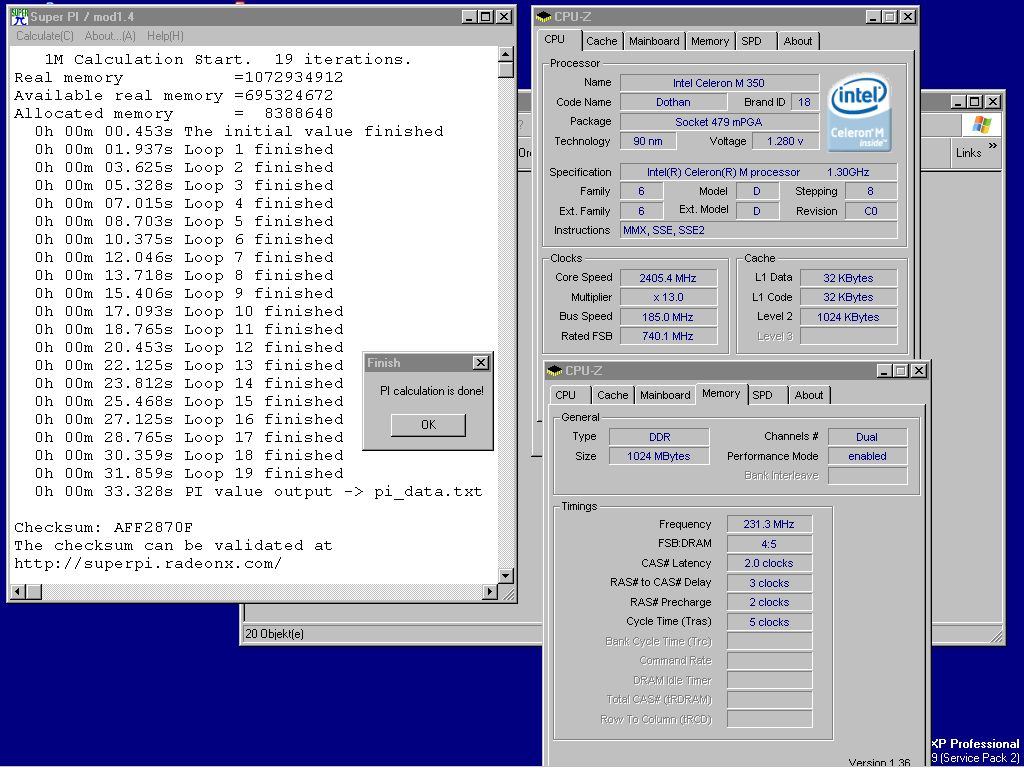The image size is (1024, 768).
Task: Close the lower CPU-Z window
Action: click(x=918, y=371)
